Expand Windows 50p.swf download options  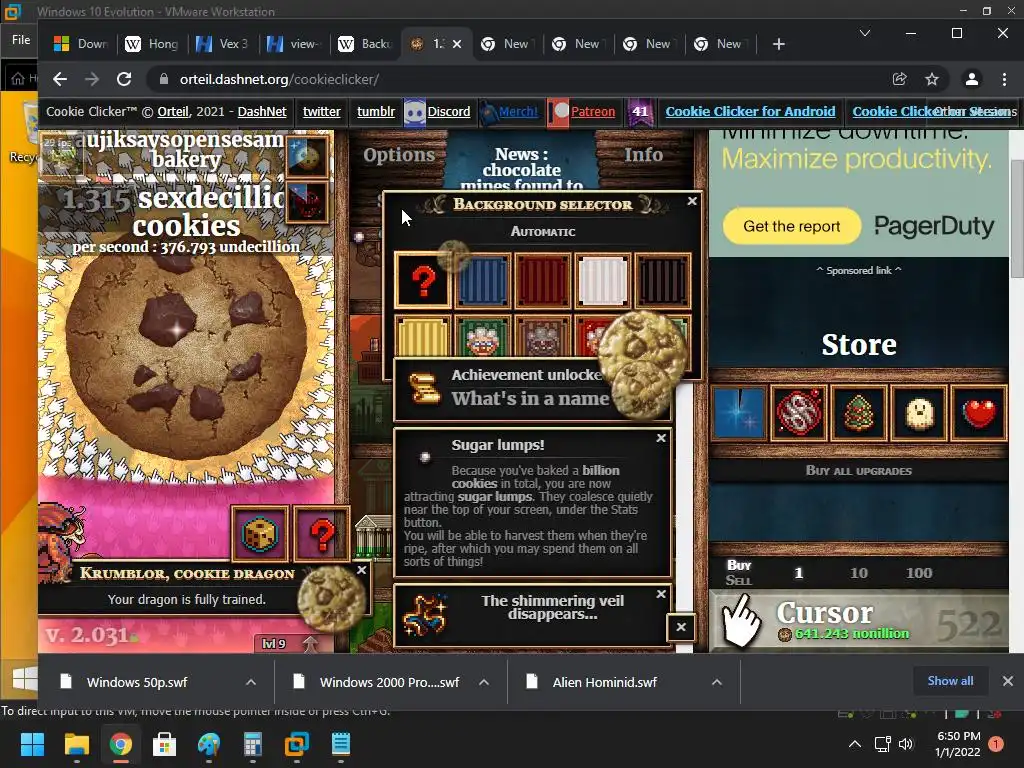pos(251,682)
